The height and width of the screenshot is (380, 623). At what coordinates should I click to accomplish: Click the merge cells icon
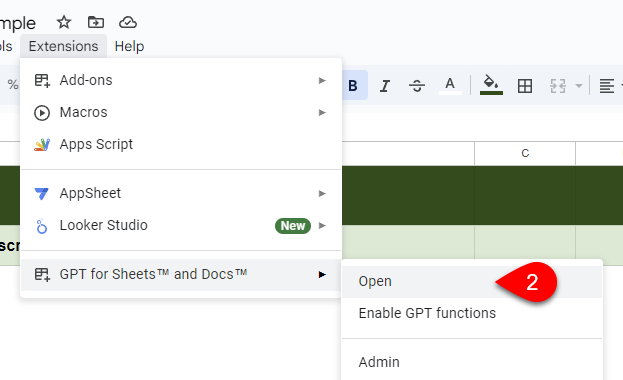tap(557, 86)
